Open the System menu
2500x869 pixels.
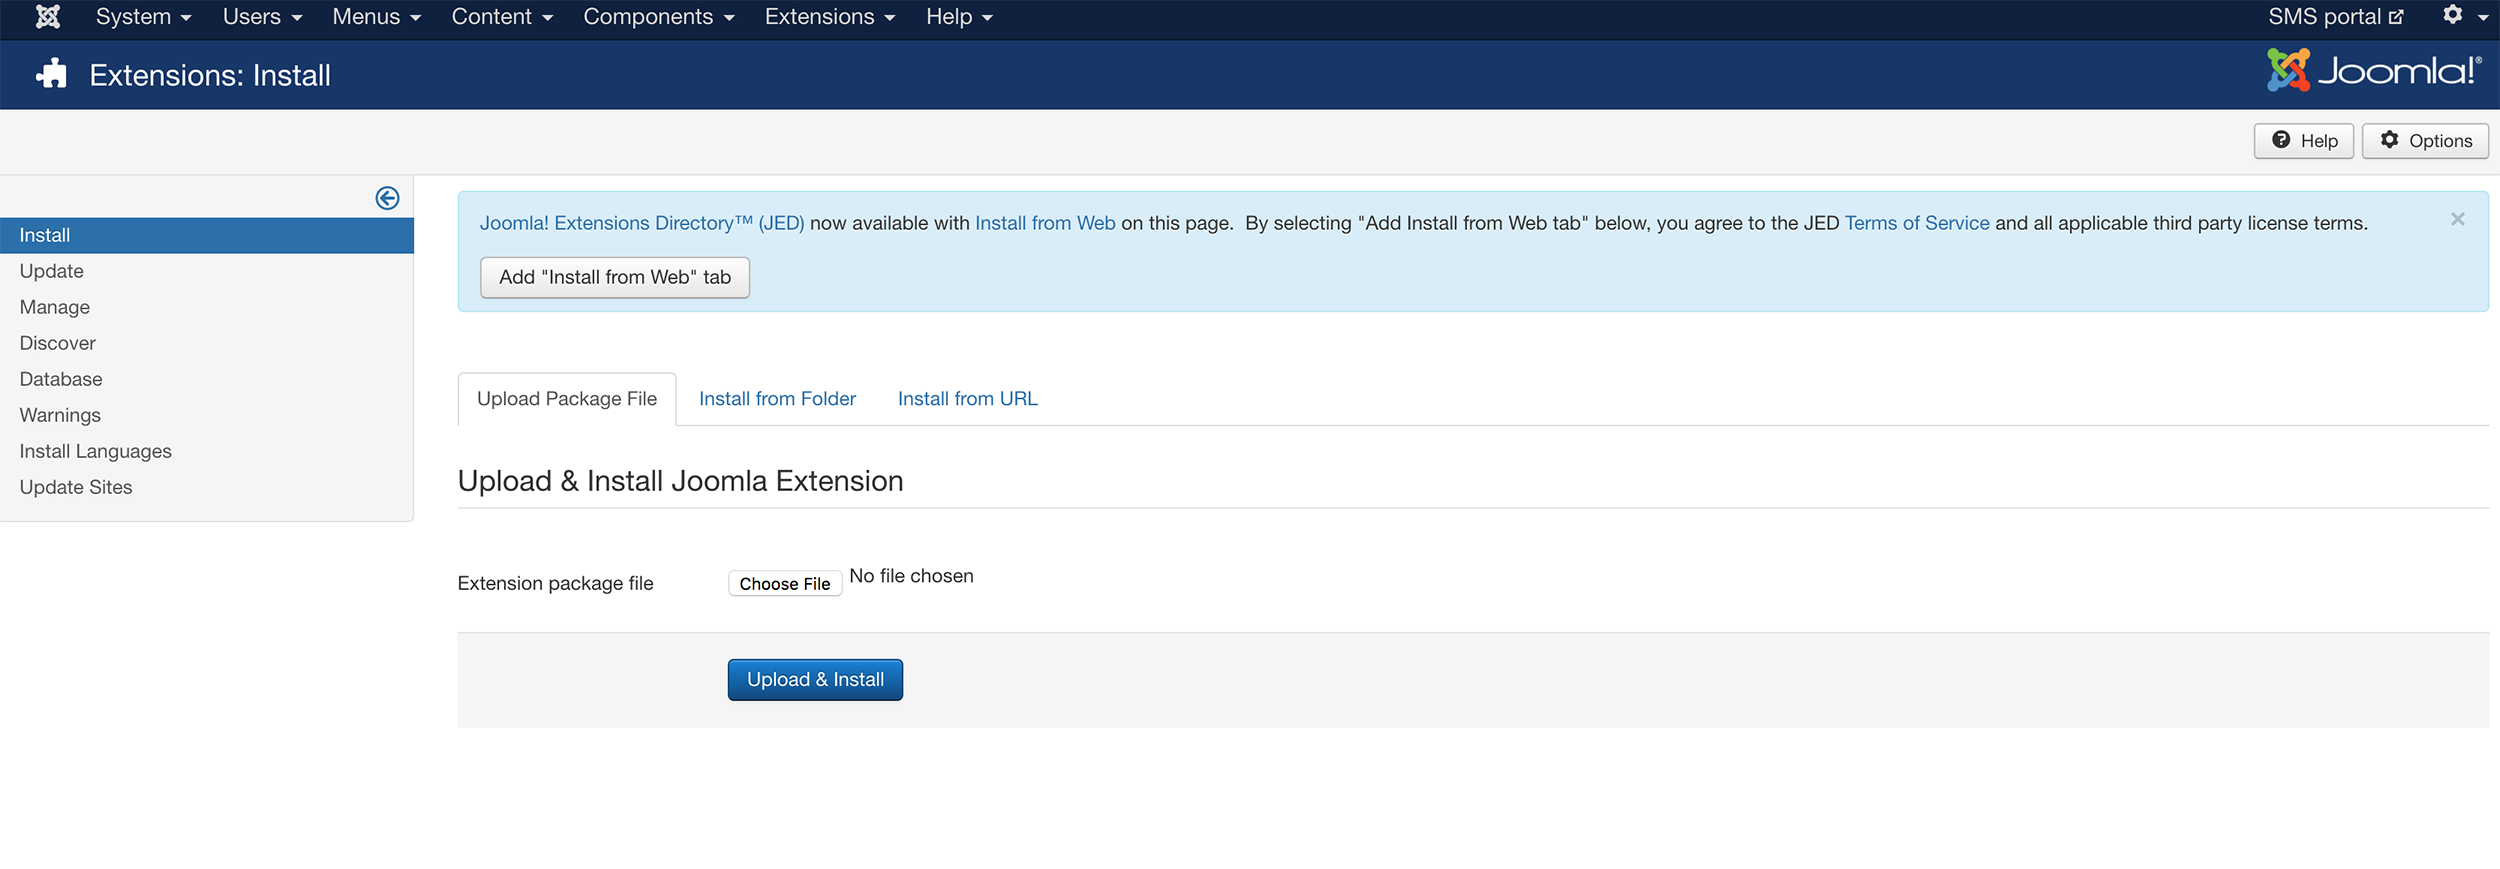tap(143, 17)
